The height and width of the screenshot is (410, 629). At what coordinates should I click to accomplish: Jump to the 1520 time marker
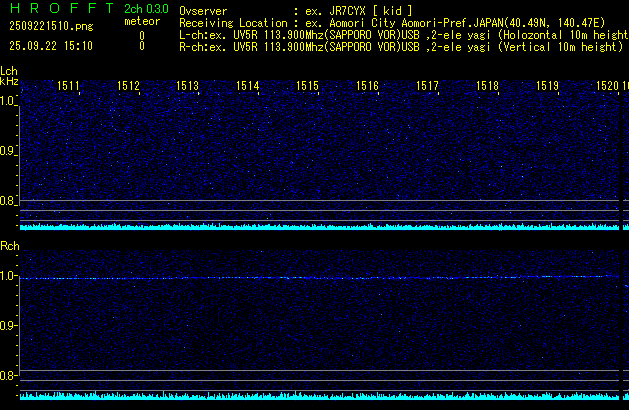(x=607, y=87)
